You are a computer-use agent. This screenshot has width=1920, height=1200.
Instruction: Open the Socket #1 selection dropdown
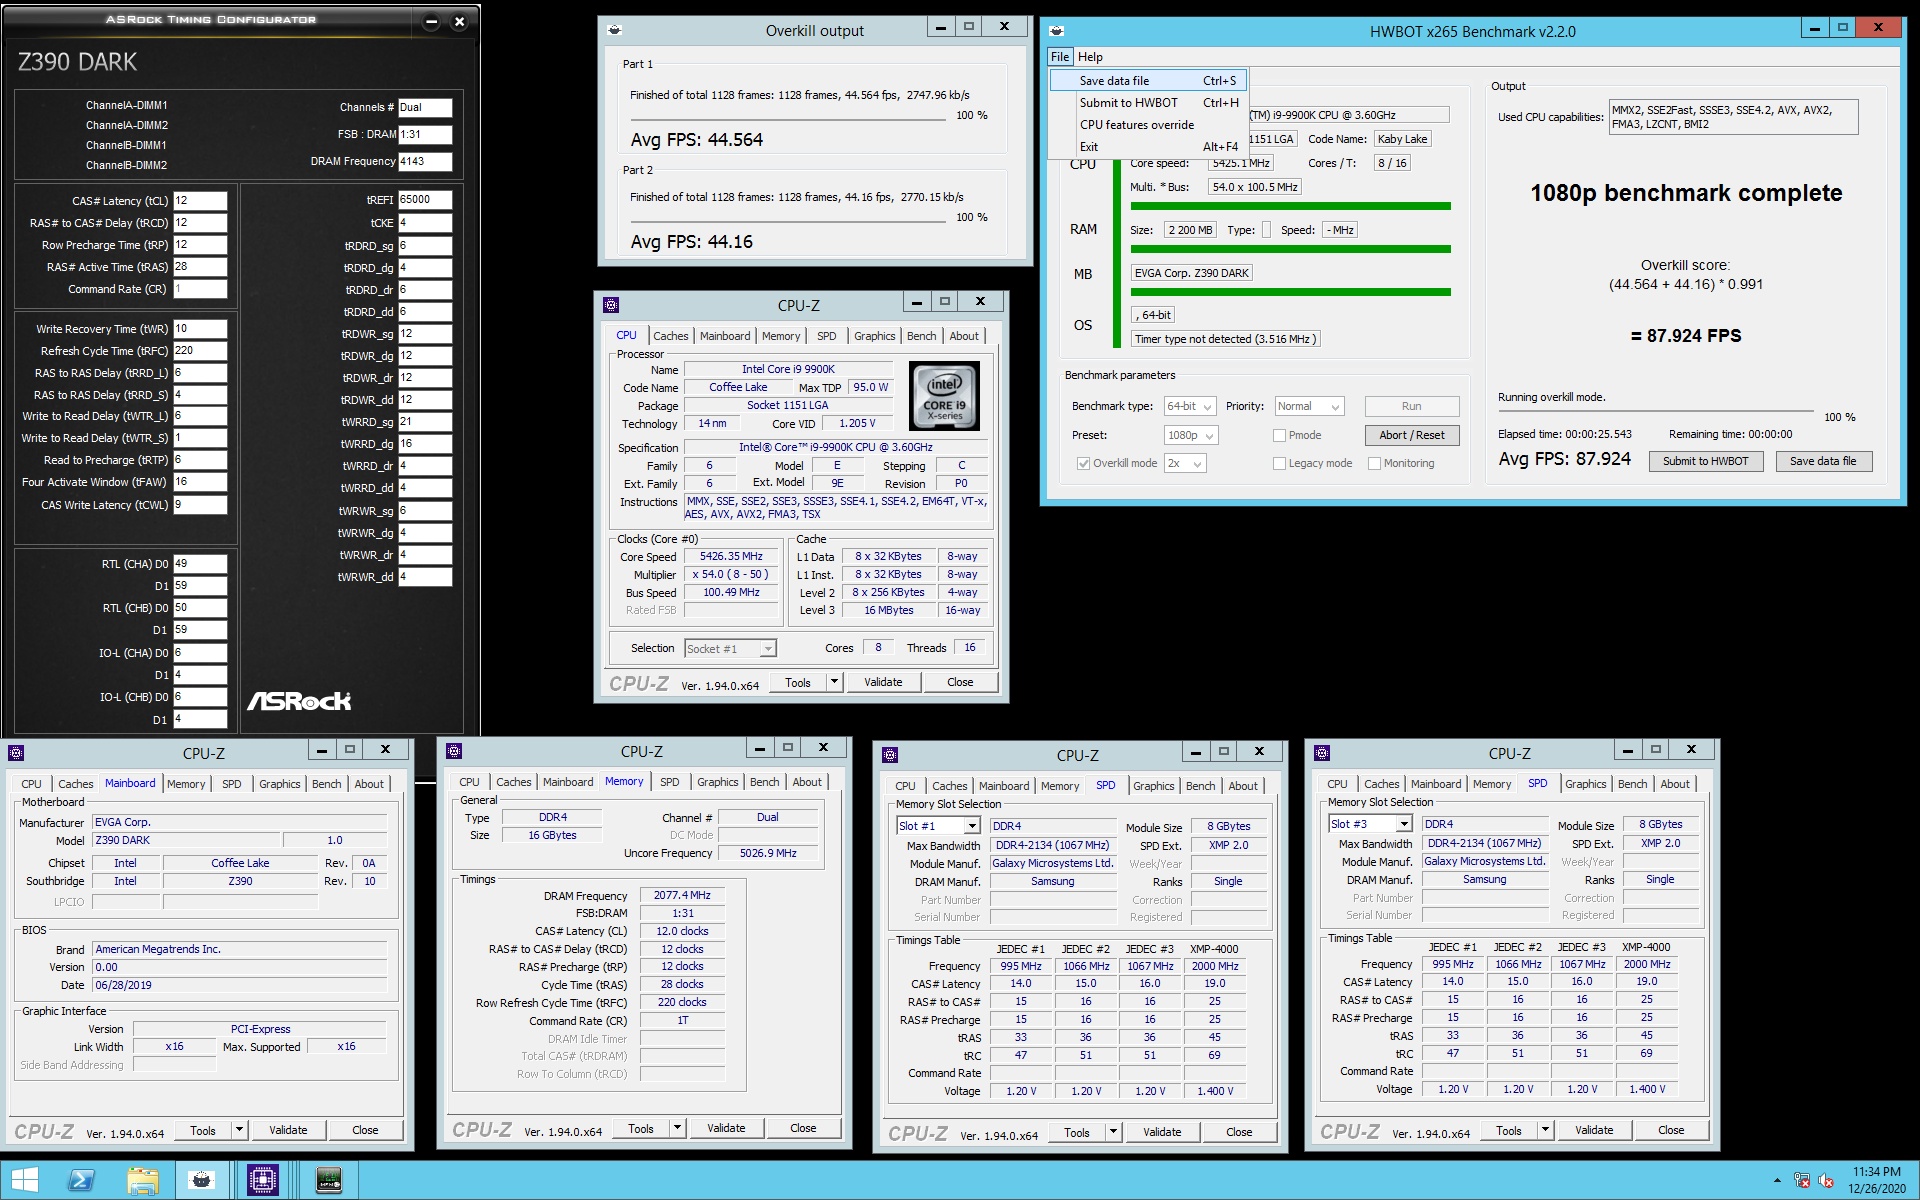[x=730, y=649]
